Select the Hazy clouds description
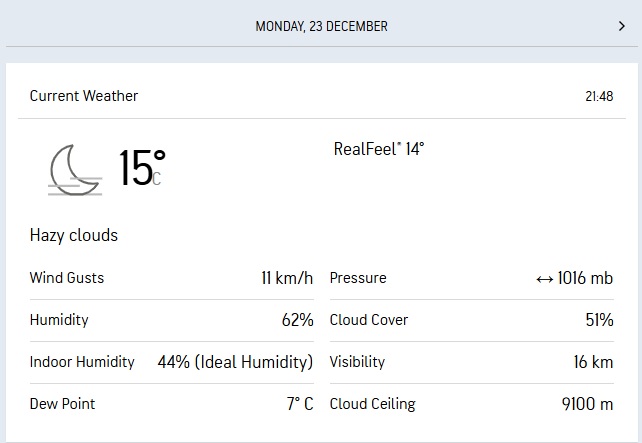 [74, 235]
